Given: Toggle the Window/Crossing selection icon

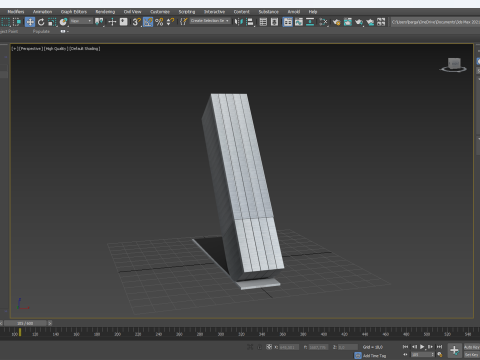Looking at the screenshot, I should (17, 22).
